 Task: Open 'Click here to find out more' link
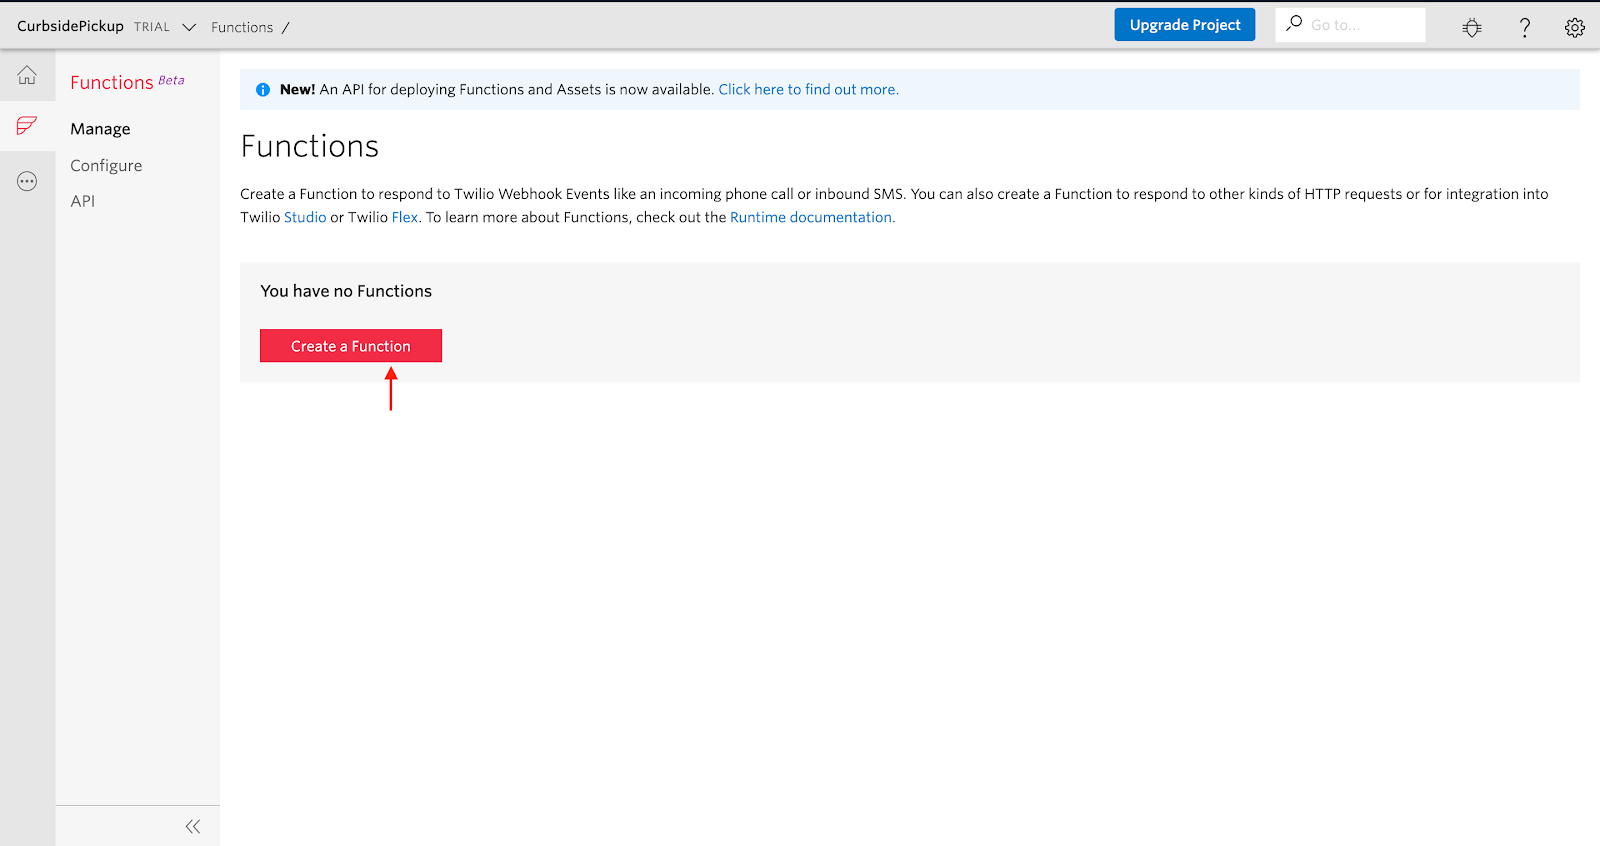tap(808, 89)
